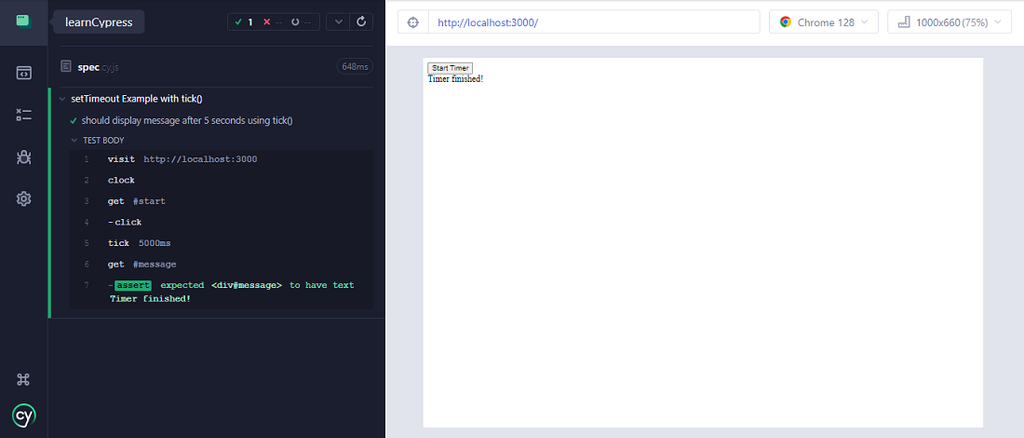Open viewport 1000x660 size dropdown
The image size is (1024, 438).
[950, 22]
